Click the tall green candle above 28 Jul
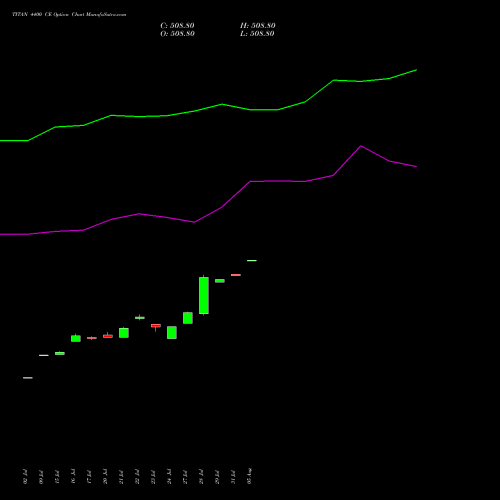Screen dimensions: 500x500 click(204, 295)
